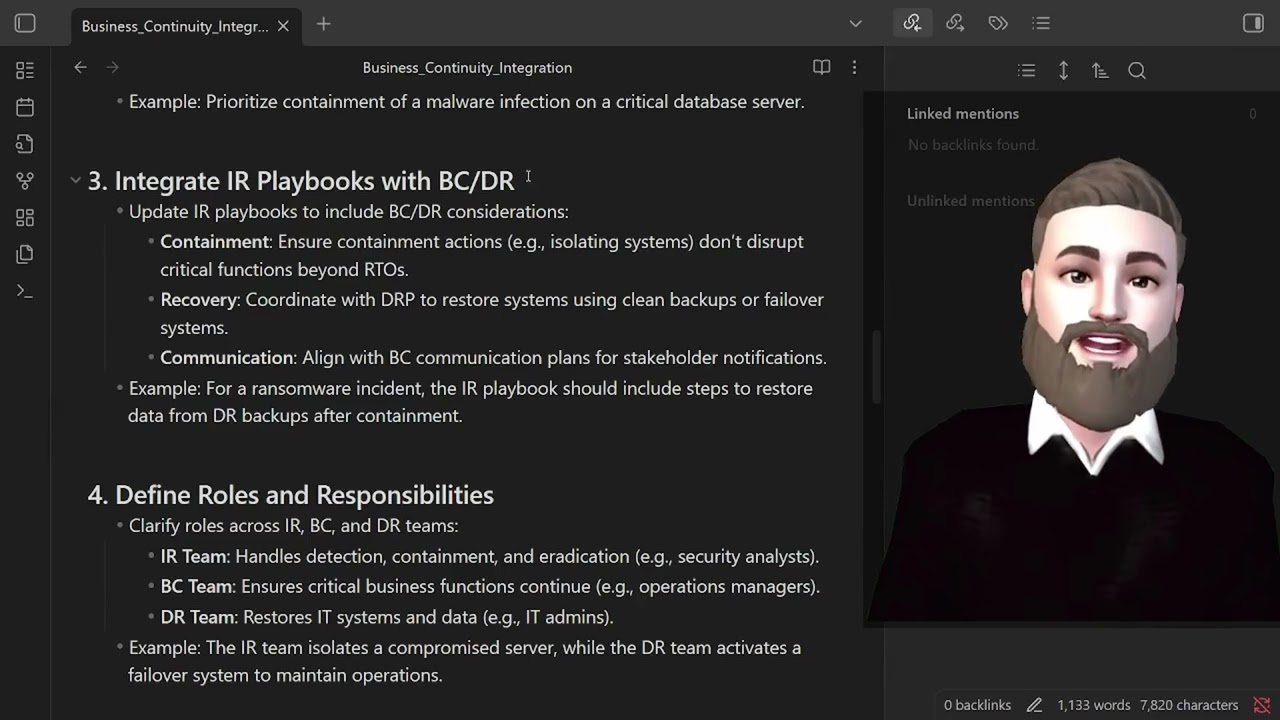1280x720 pixels.
Task: Click the bold text 'DR Team'
Action: tap(198, 618)
